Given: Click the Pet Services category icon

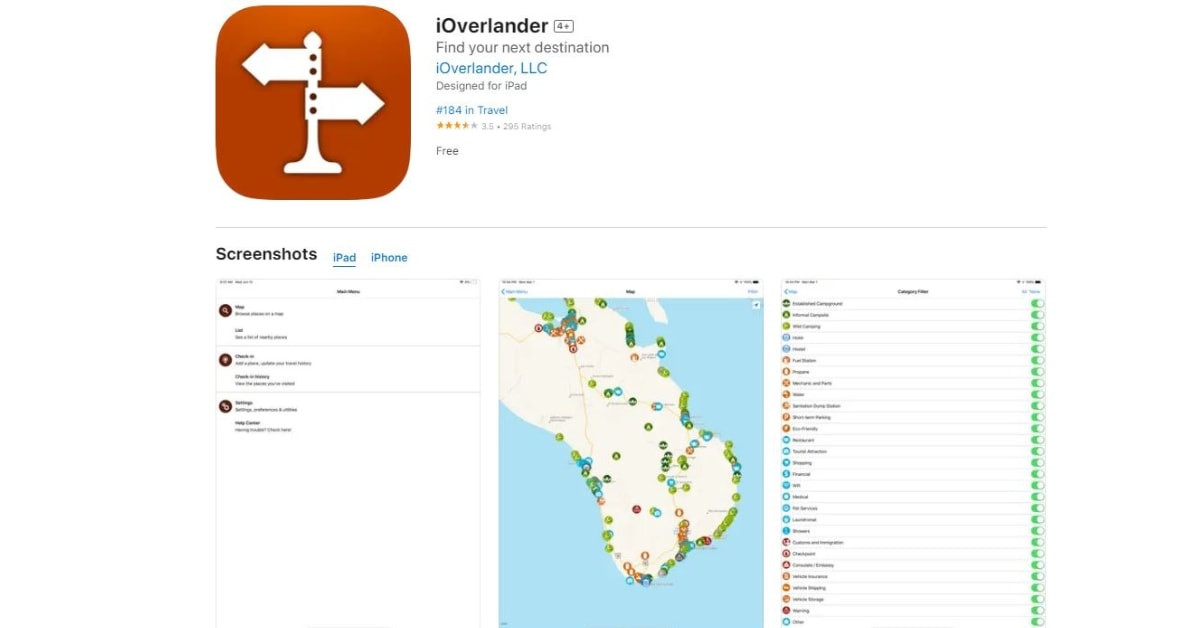Looking at the screenshot, I should 786,509.
